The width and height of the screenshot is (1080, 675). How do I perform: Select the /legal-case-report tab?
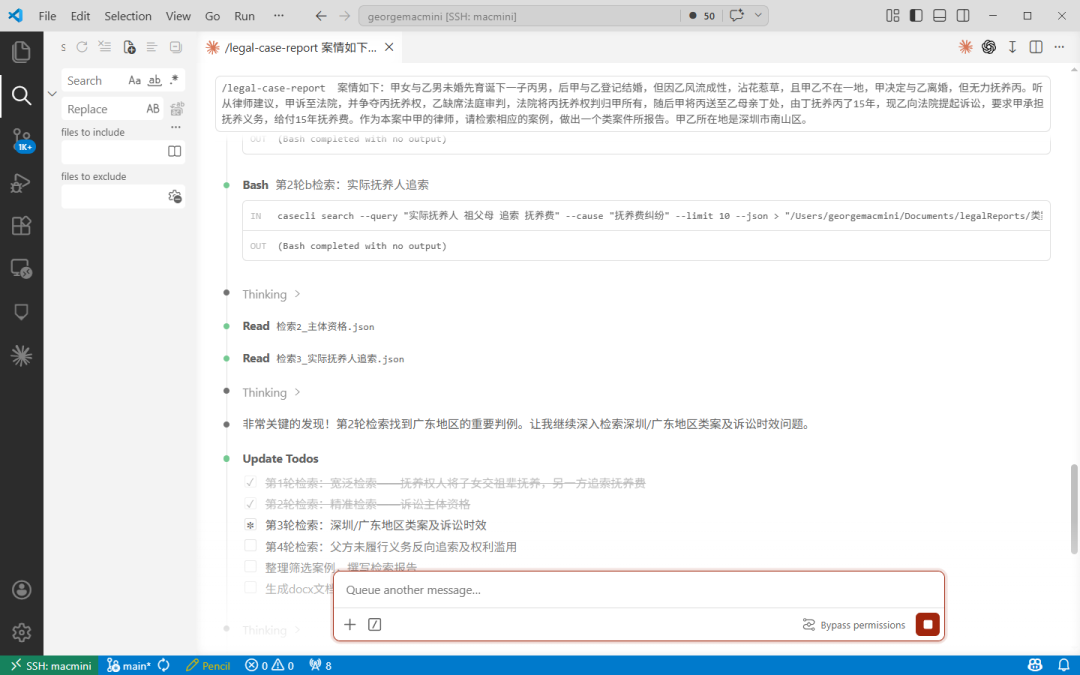pyautogui.click(x=300, y=48)
